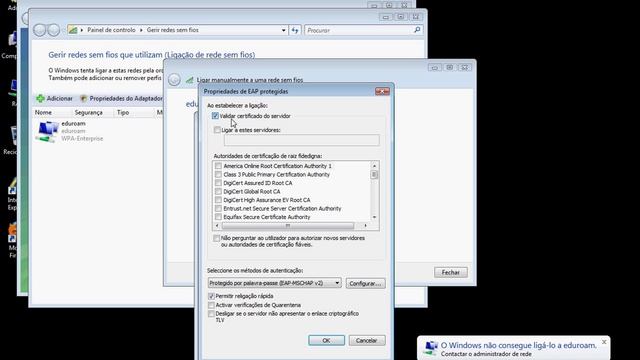Click WPA-Enterprise text under eduroam

pos(82,139)
